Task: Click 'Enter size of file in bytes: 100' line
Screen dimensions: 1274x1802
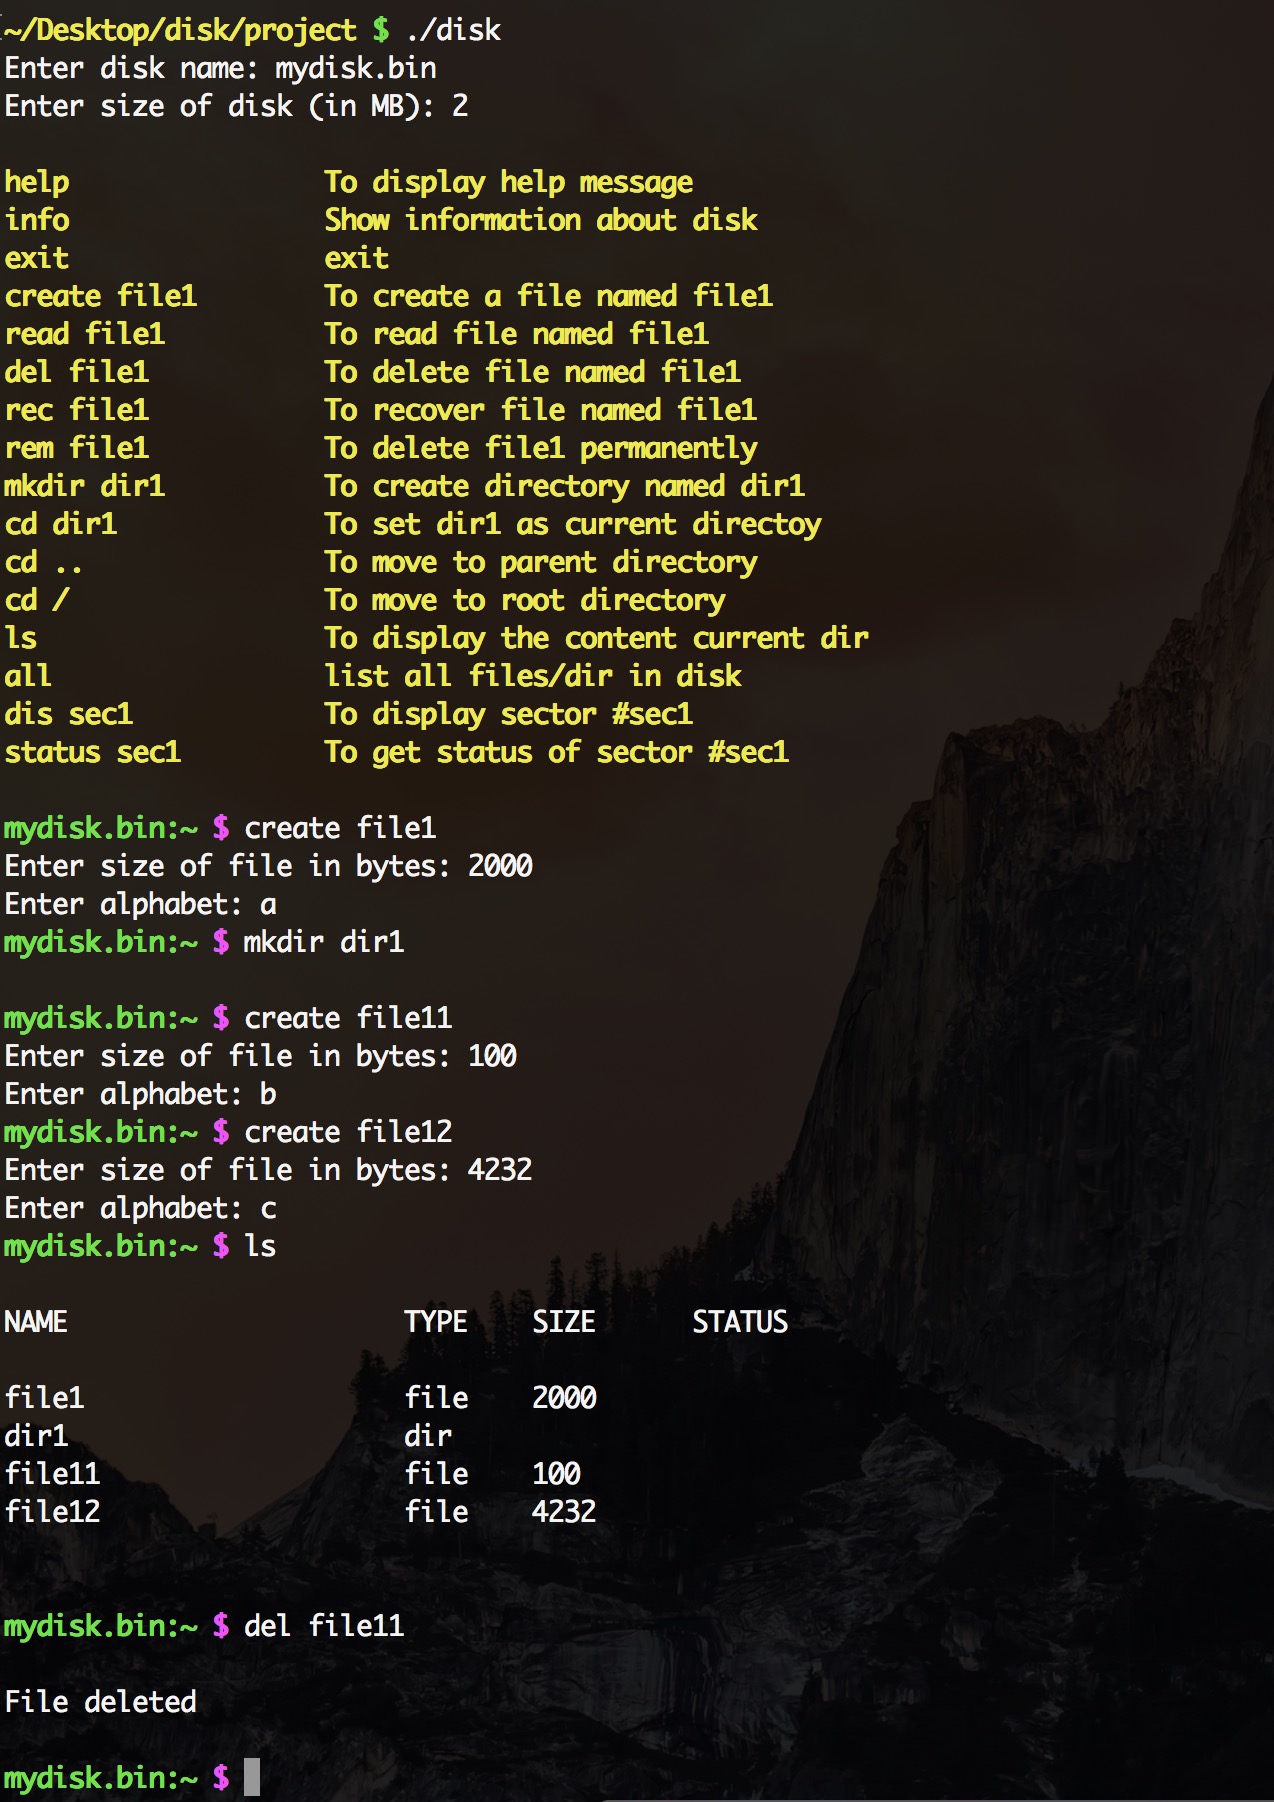Action: coord(261,1056)
